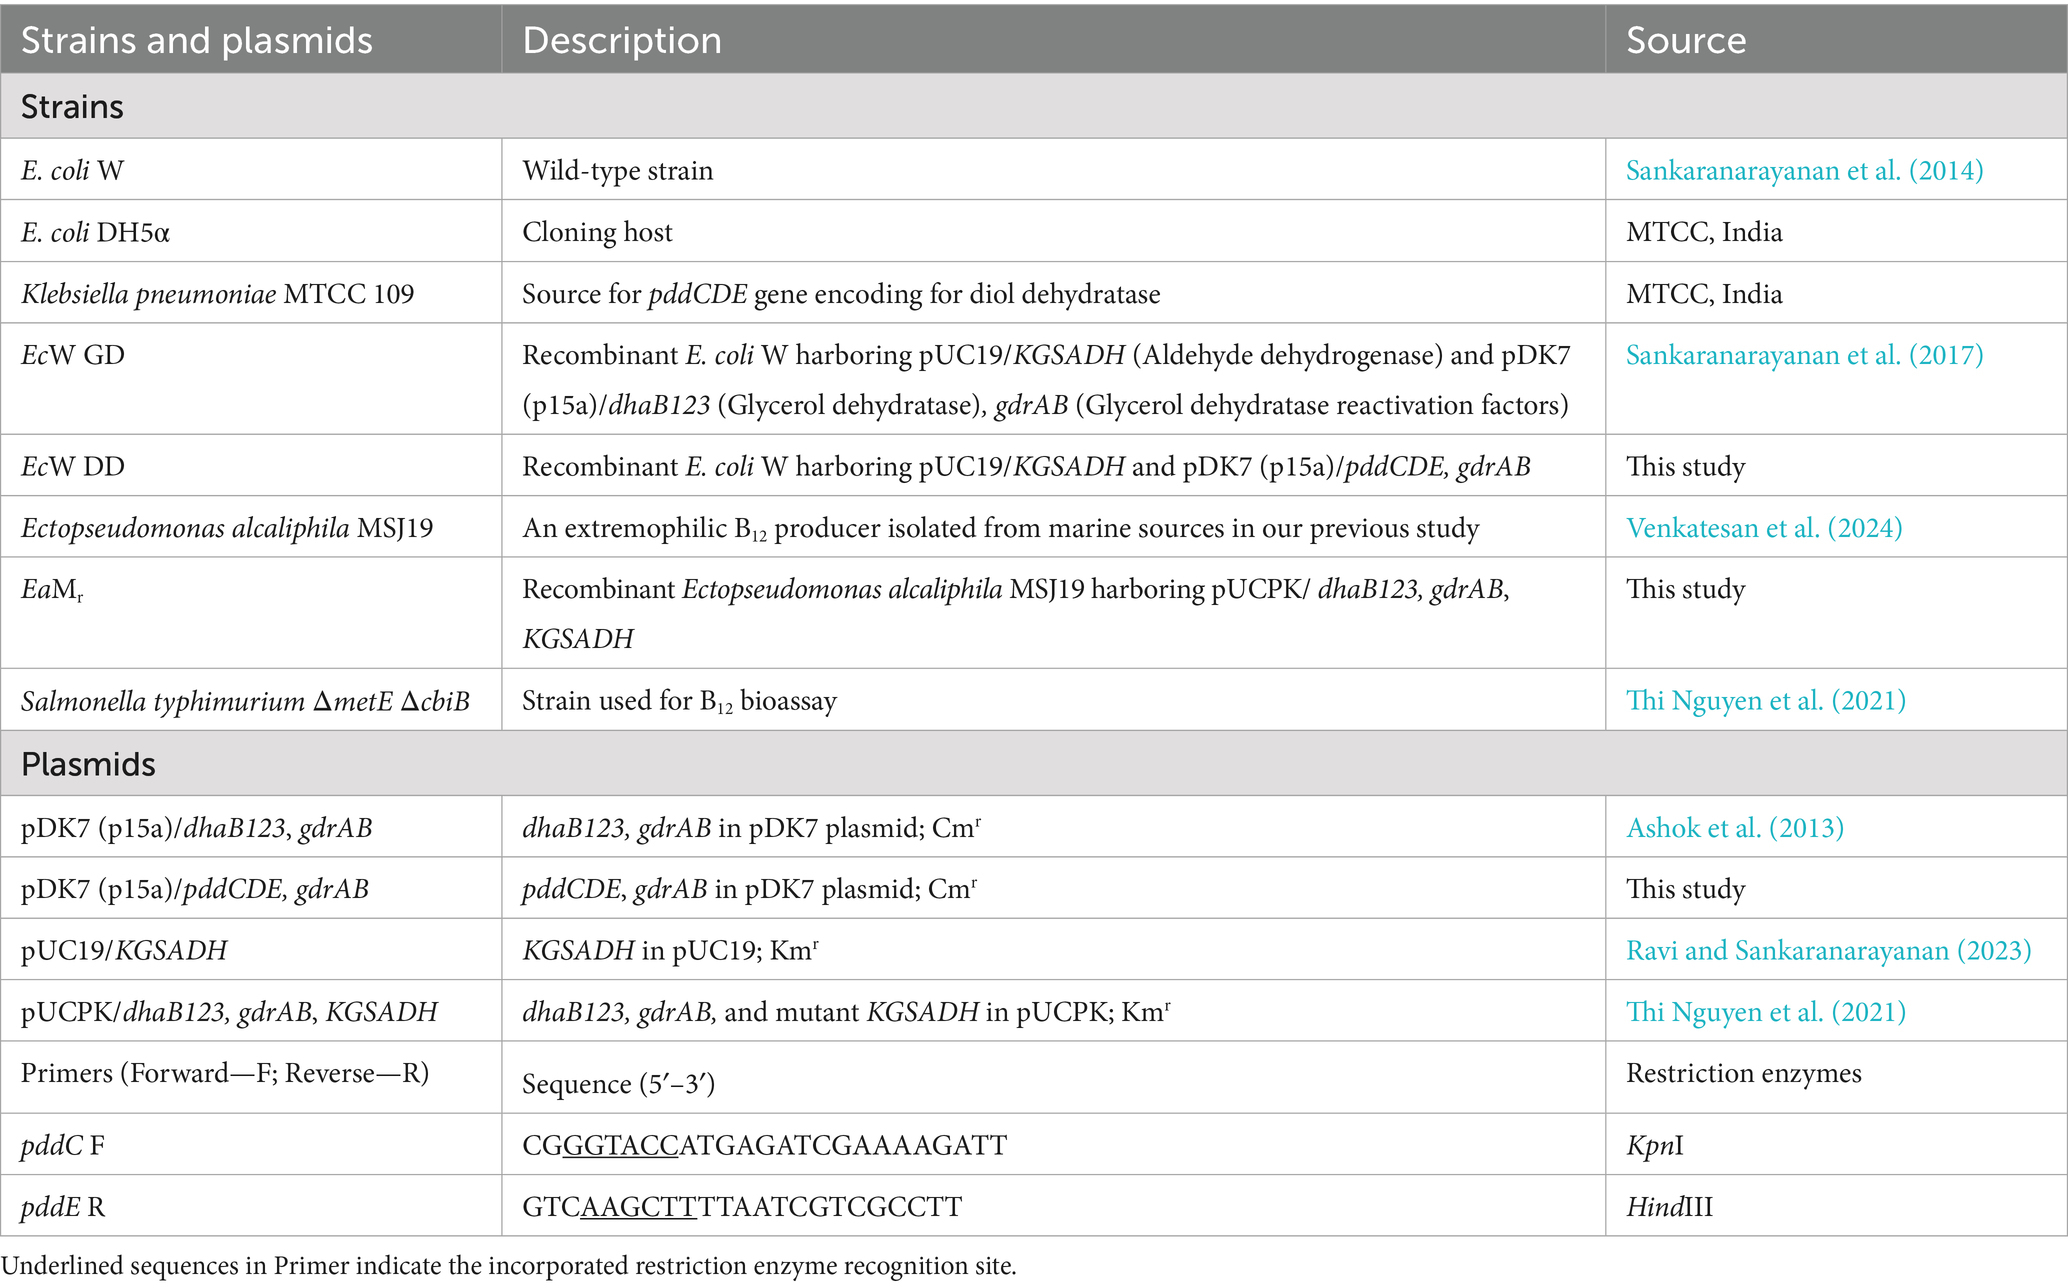
Task: Click the EcW DD strain name
Action: click(x=73, y=466)
